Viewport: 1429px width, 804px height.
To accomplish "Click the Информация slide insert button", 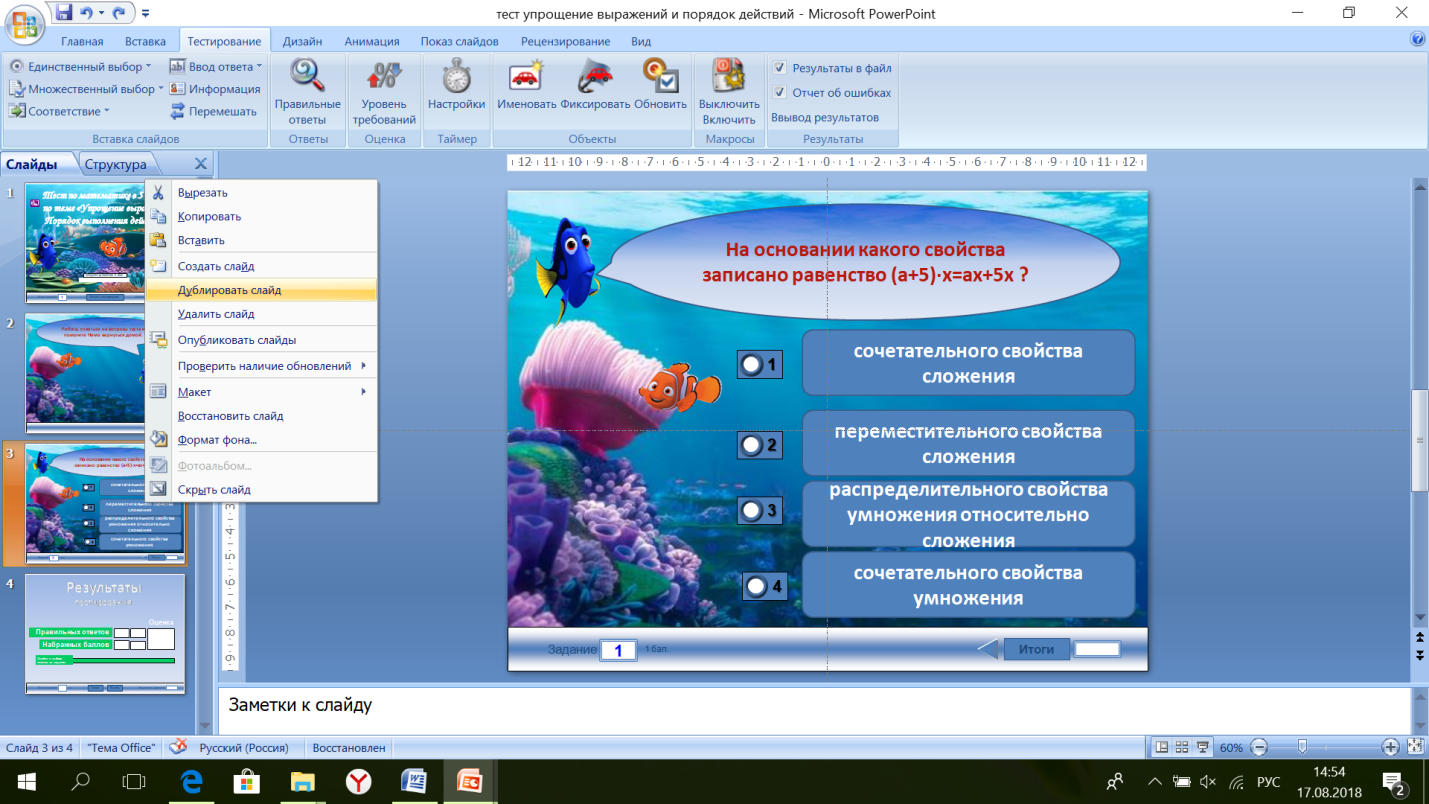I will (x=215, y=89).
